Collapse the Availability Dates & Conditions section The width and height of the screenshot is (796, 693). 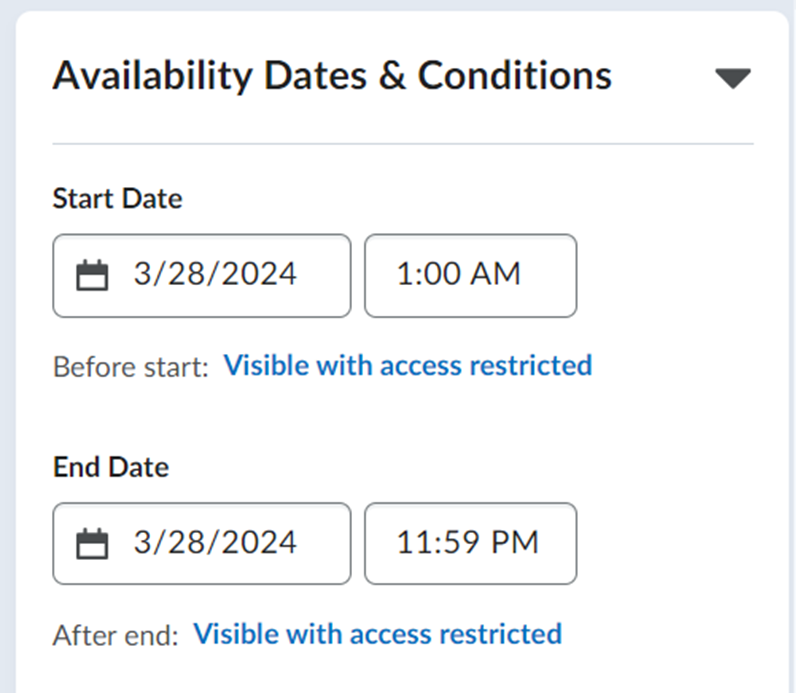(733, 78)
